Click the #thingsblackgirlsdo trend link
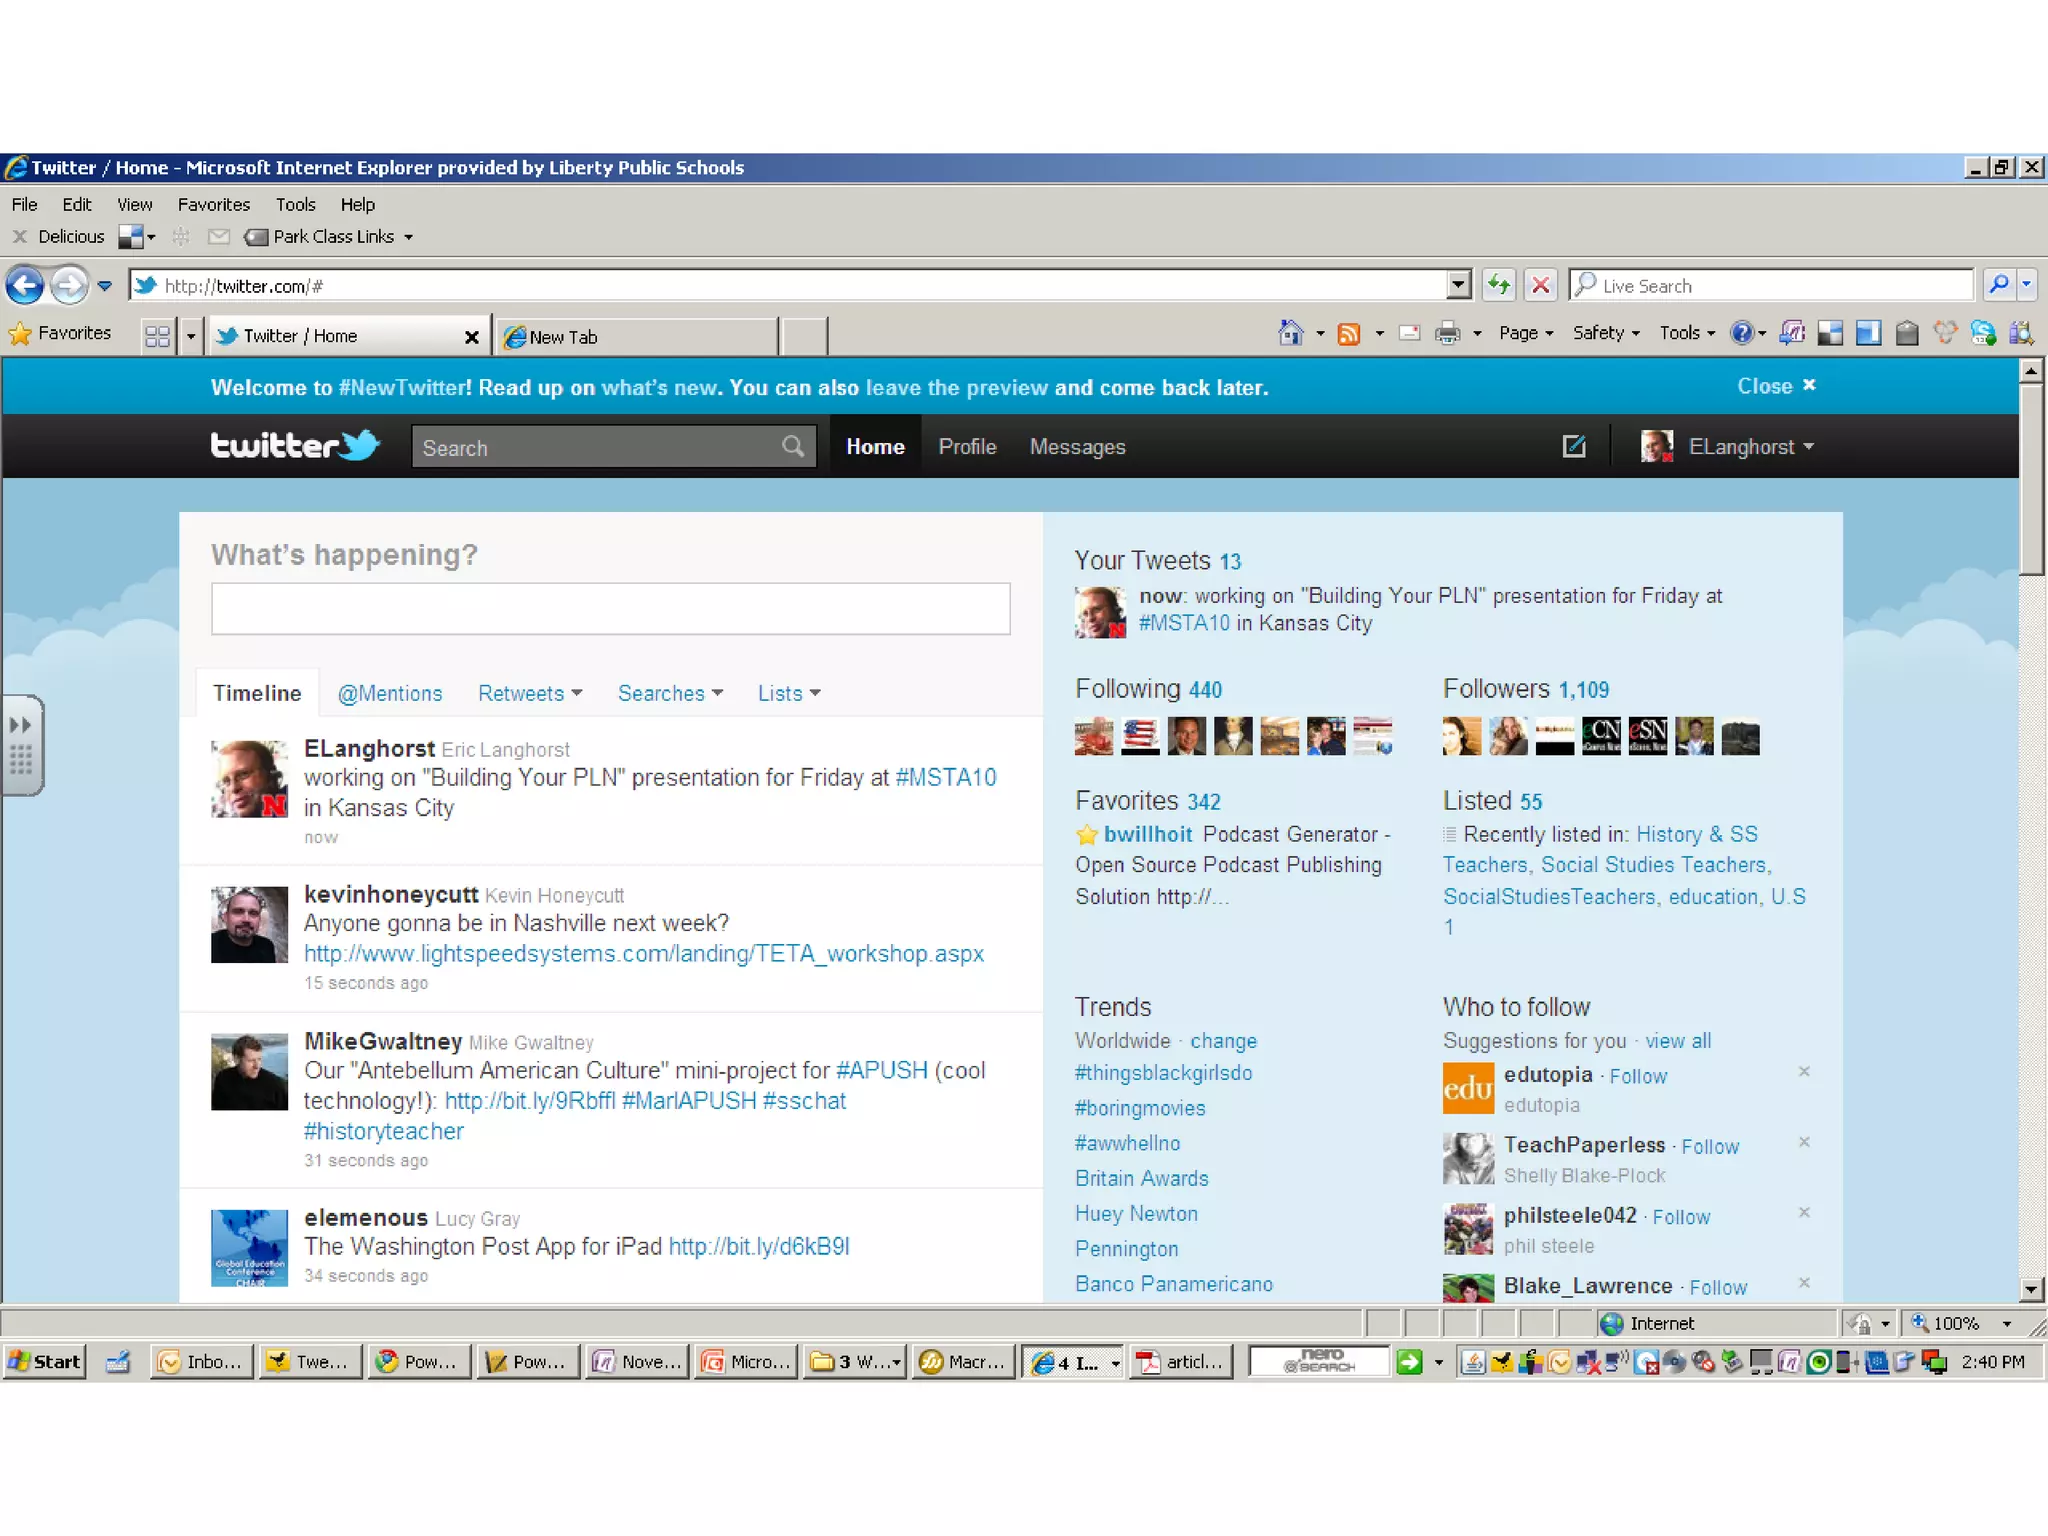The image size is (2048, 1536). pos(1163,1073)
